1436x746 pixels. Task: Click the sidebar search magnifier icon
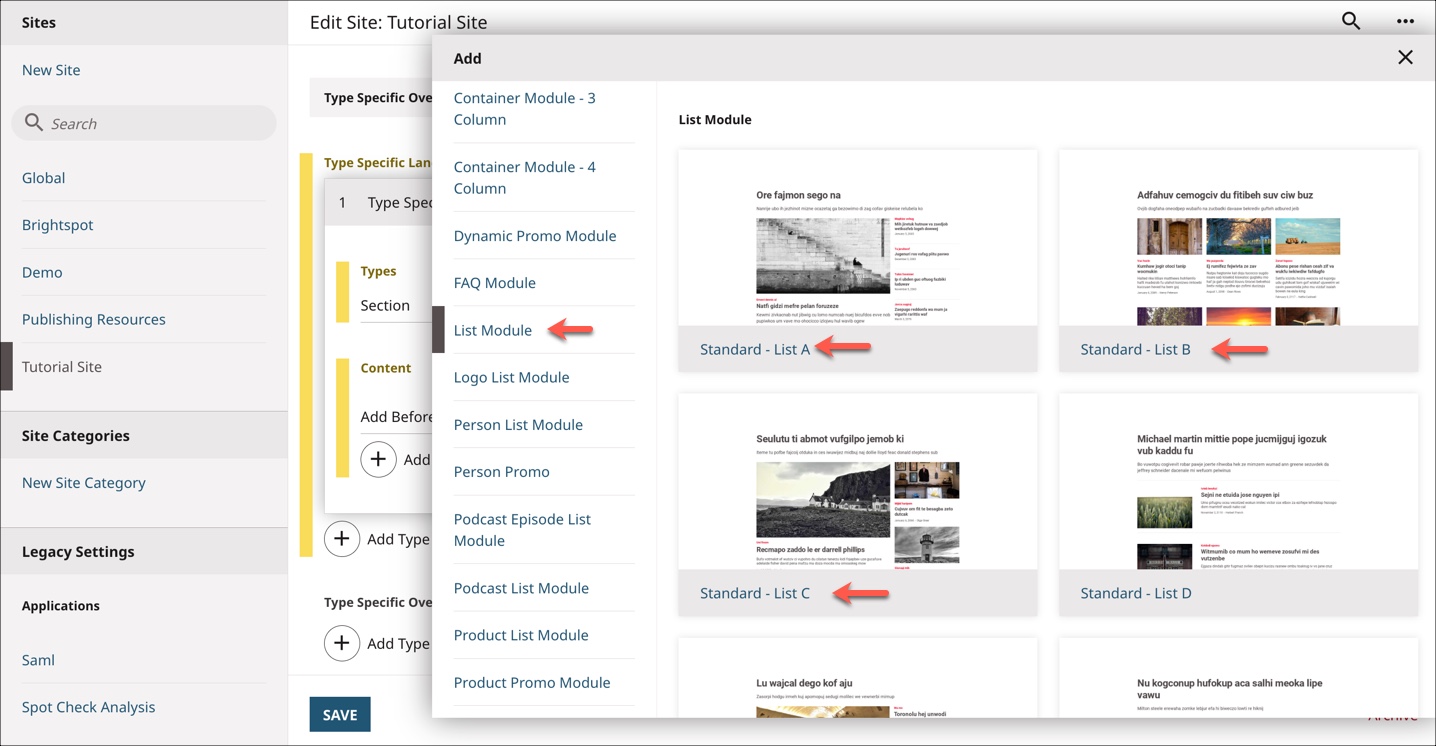click(x=34, y=123)
